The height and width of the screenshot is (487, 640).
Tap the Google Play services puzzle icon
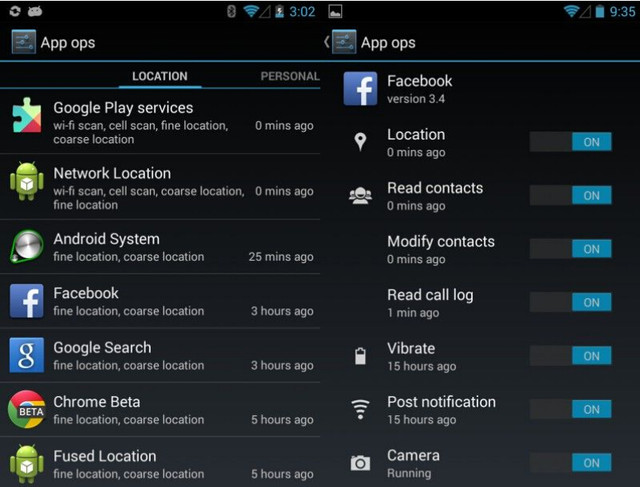[x=27, y=116]
